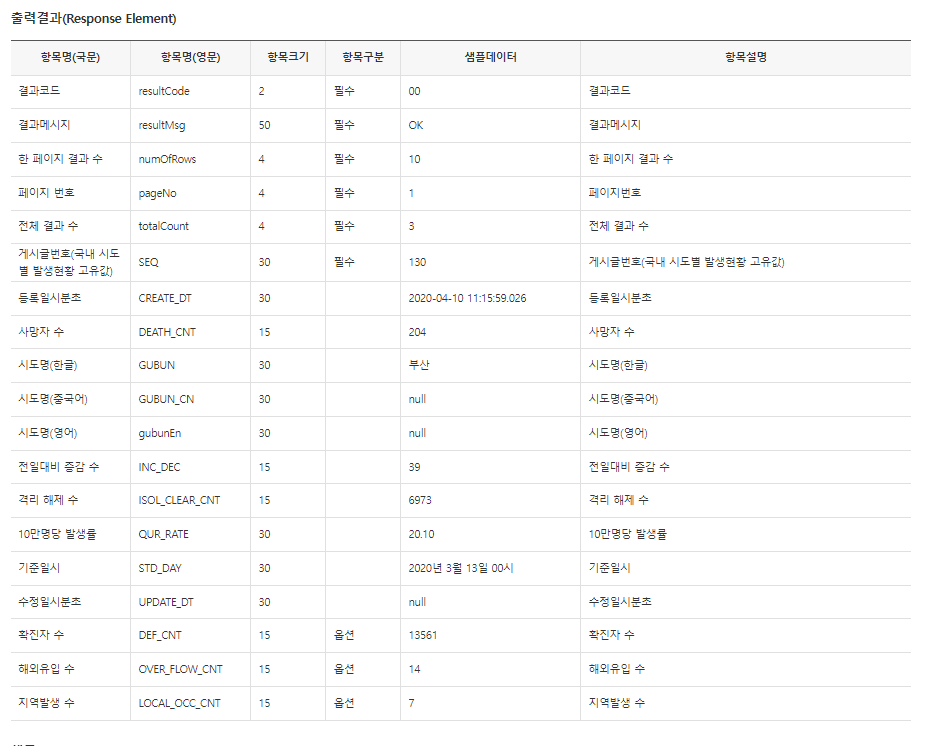Click 해외유입 수 in the description column

pyautogui.click(x=617, y=669)
